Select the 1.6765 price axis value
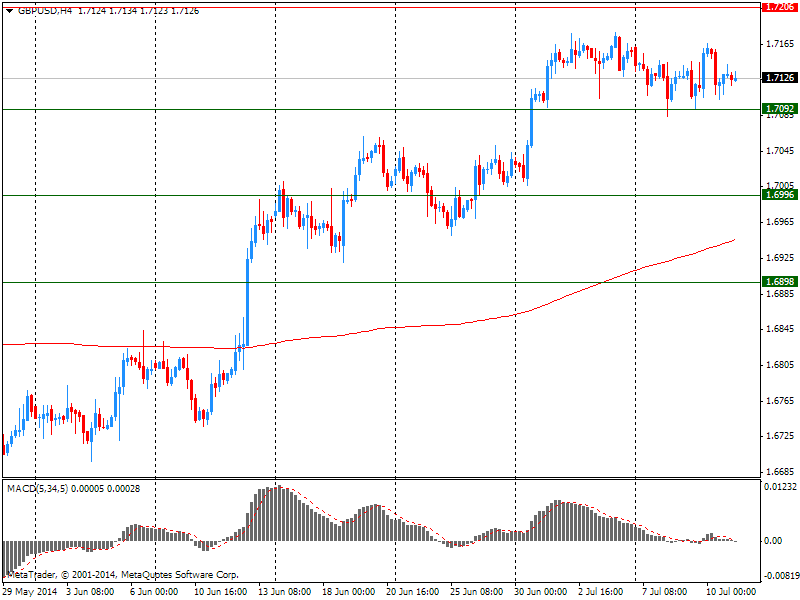 coord(780,401)
